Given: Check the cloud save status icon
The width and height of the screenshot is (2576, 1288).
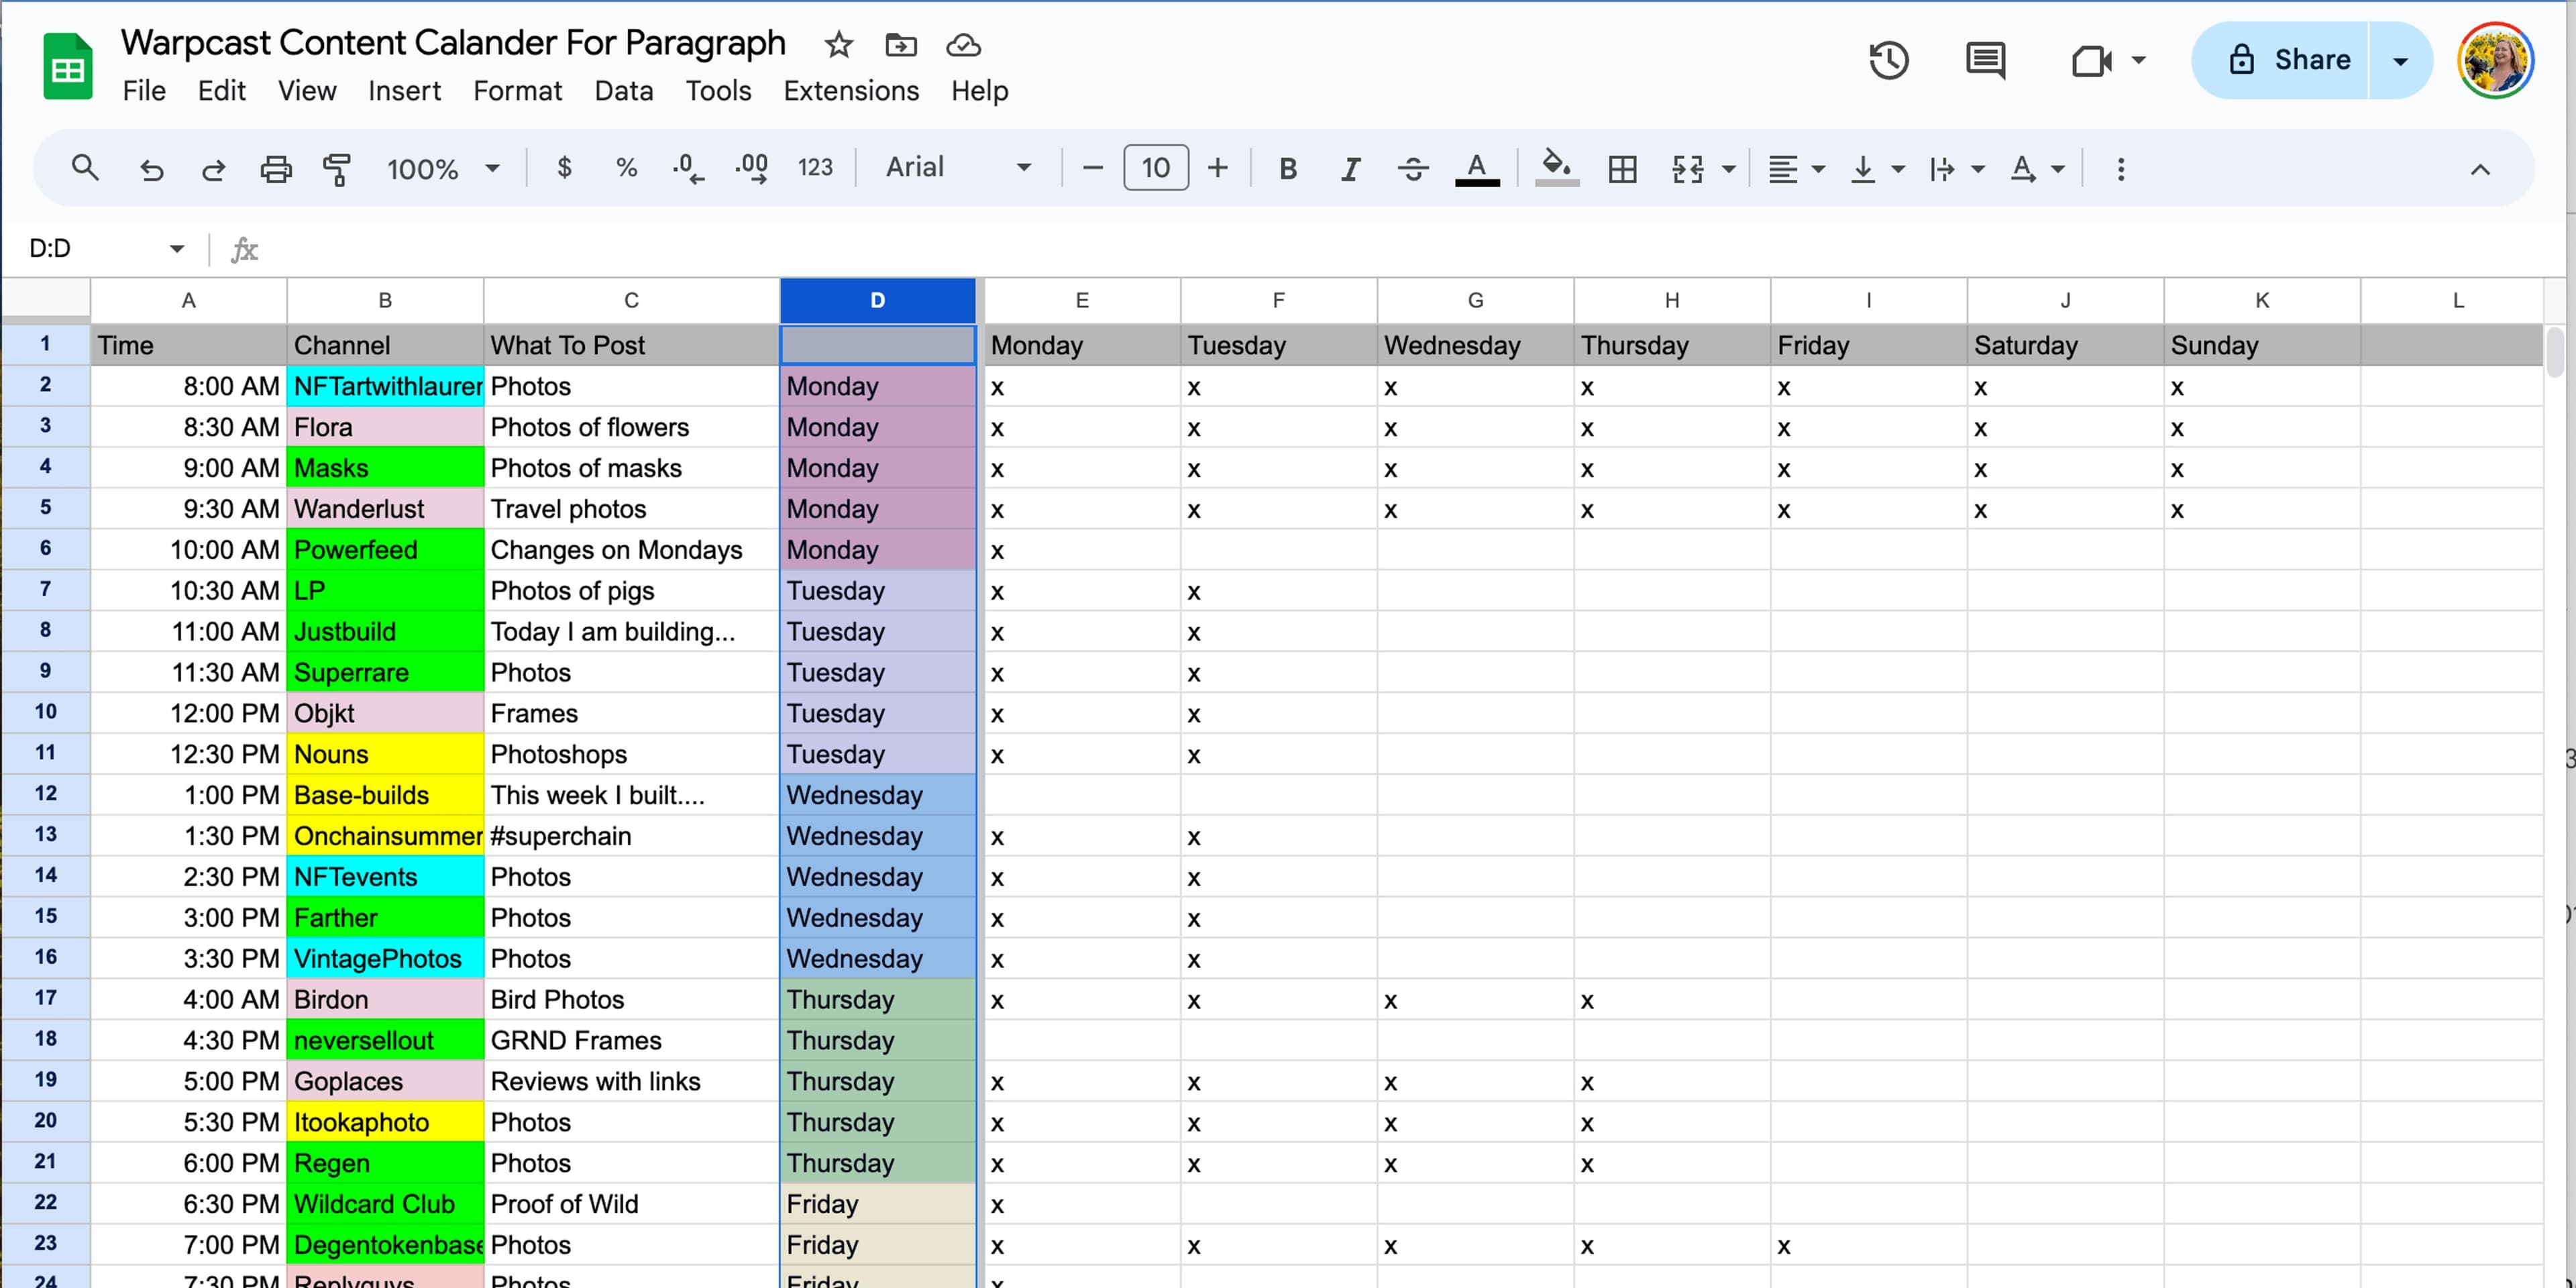Looking at the screenshot, I should click(x=963, y=44).
